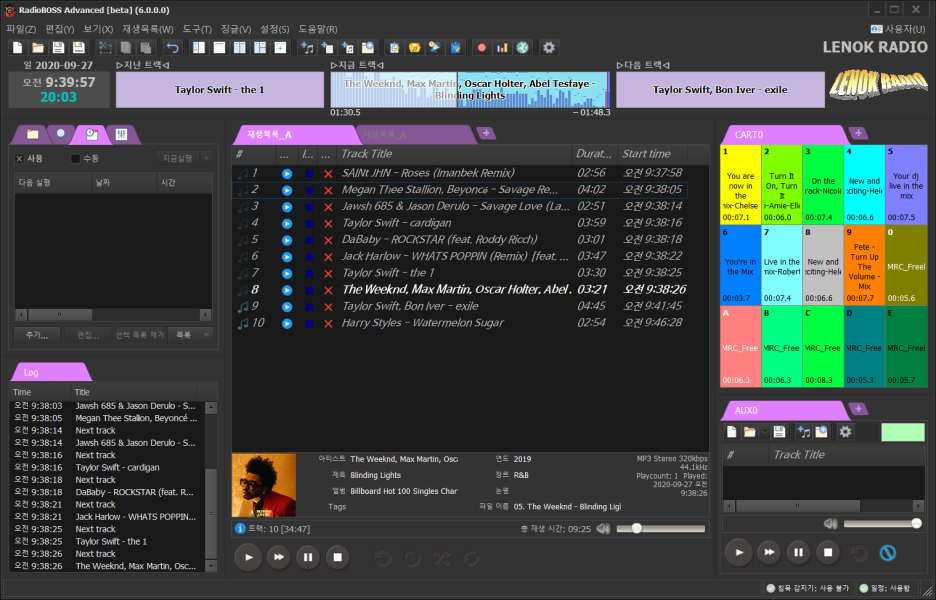Click the undo arrow icon in toolbar
The height and width of the screenshot is (600, 936).
(x=173, y=48)
